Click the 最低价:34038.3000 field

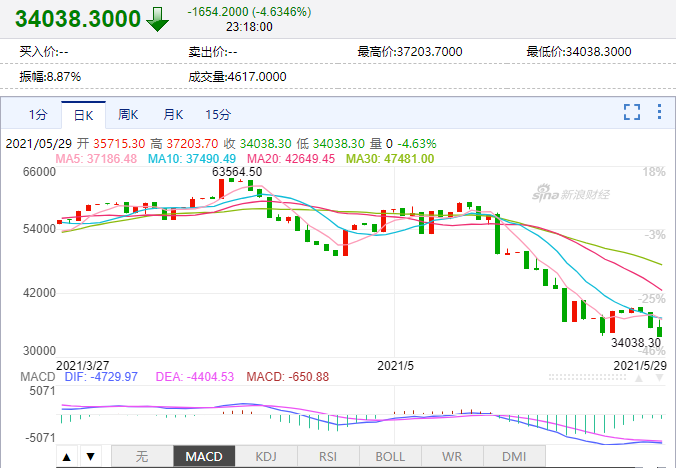click(579, 52)
